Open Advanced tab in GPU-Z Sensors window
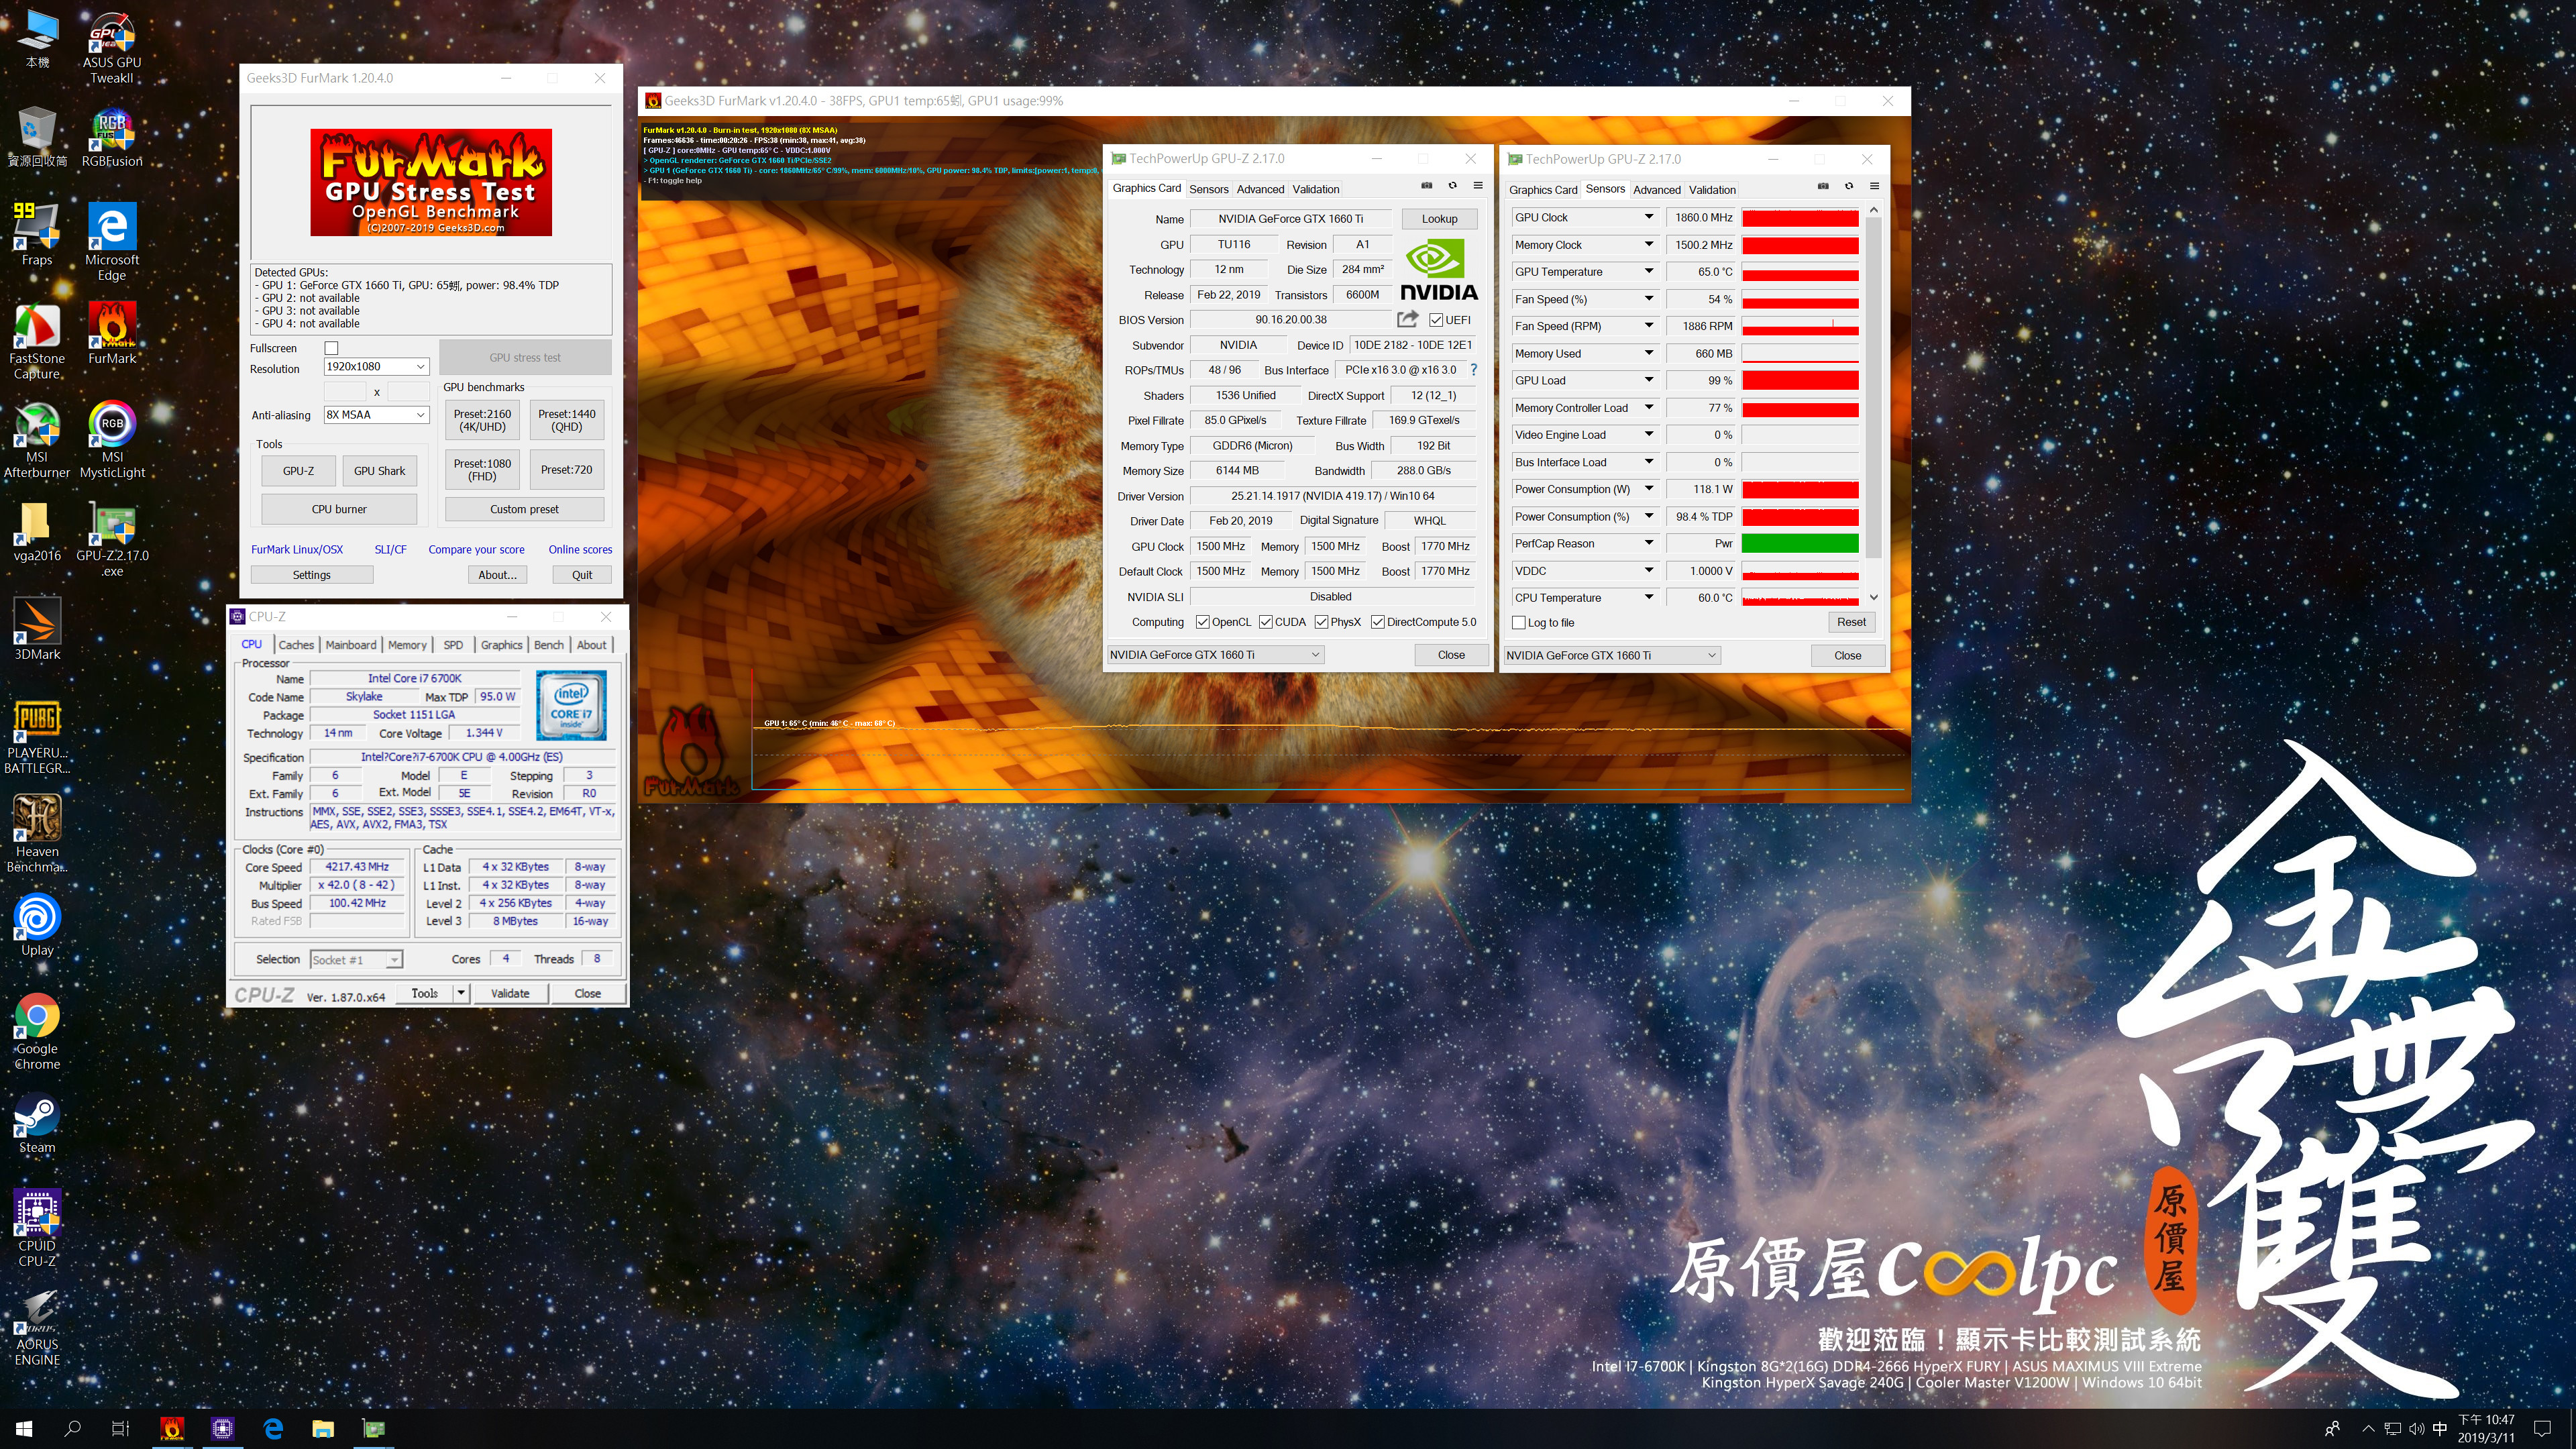 (1657, 190)
